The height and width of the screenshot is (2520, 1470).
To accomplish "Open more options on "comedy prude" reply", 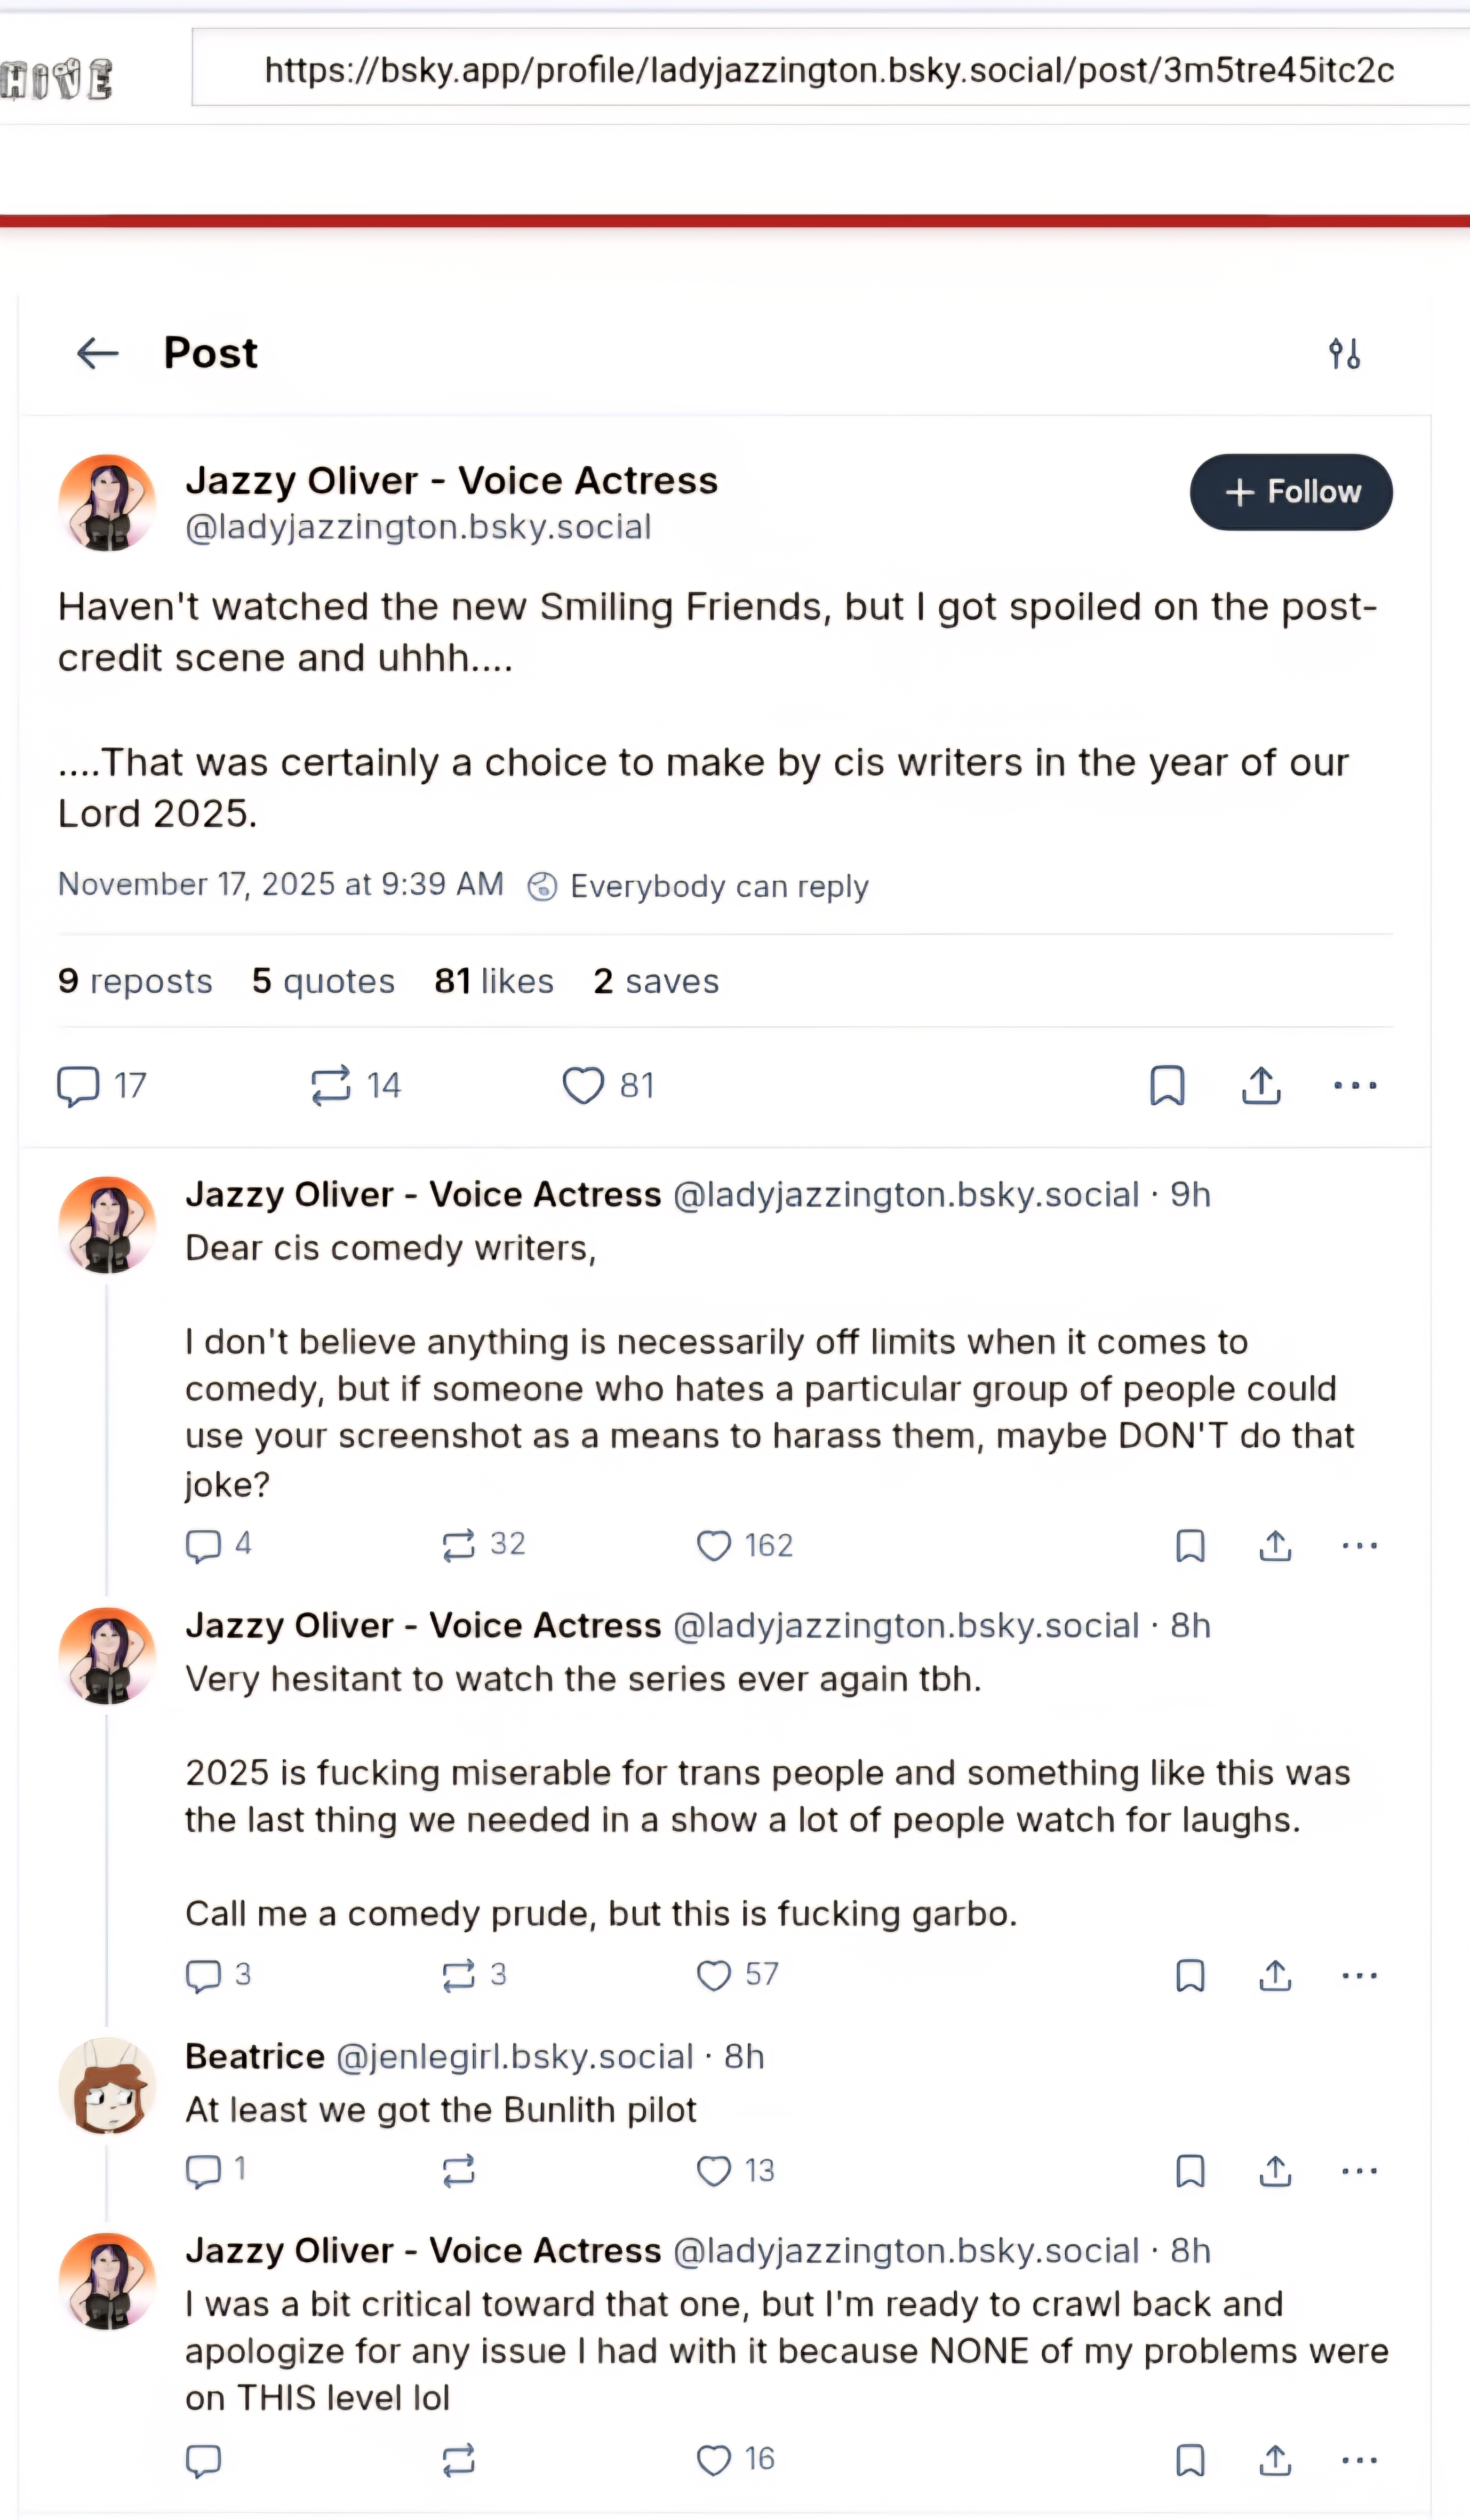I will click(x=1359, y=1976).
